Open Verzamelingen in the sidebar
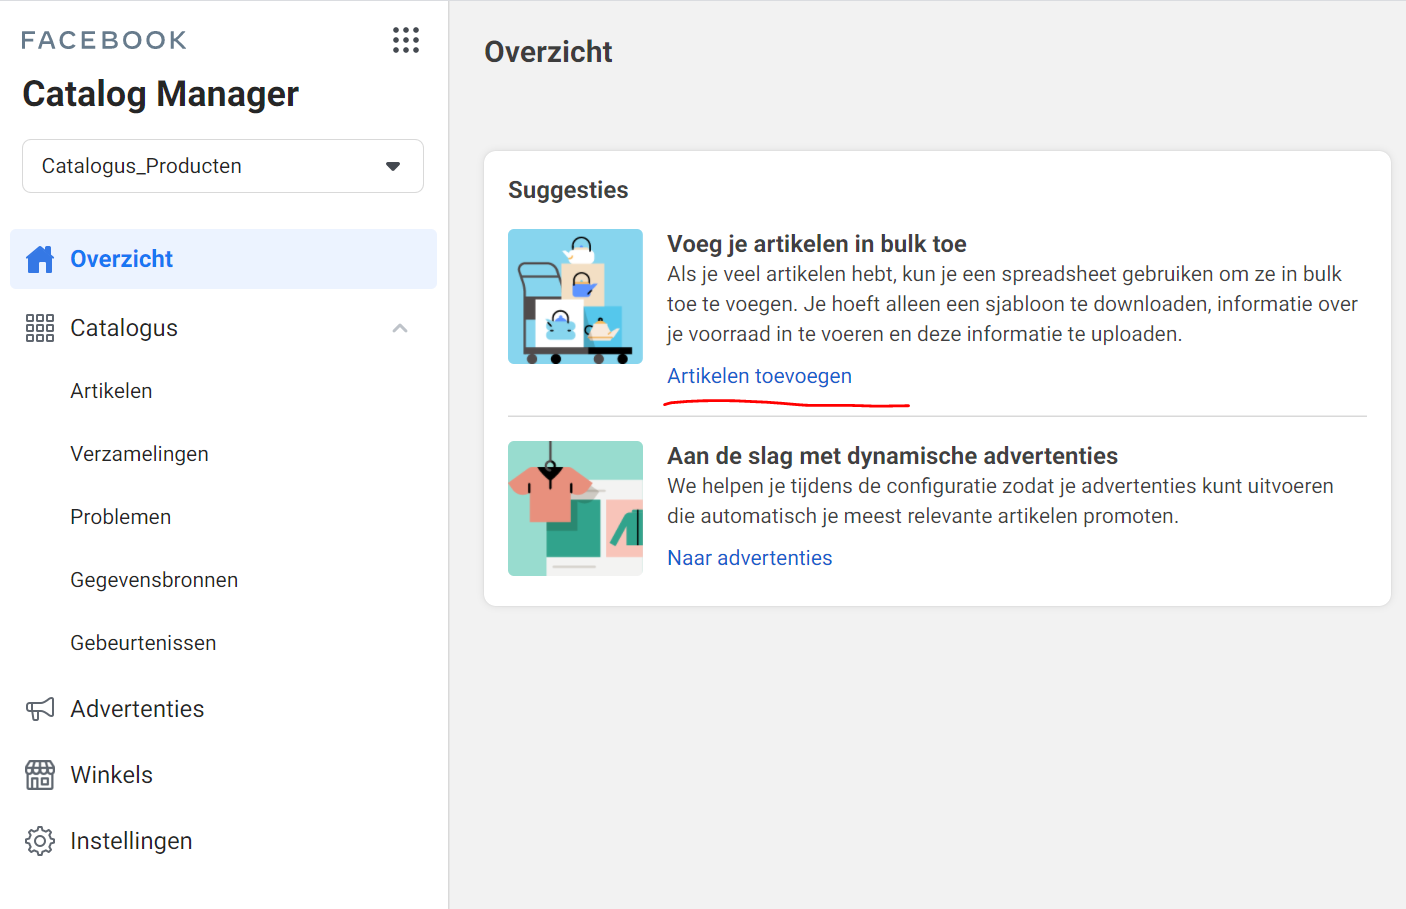This screenshot has width=1406, height=909. [139, 454]
